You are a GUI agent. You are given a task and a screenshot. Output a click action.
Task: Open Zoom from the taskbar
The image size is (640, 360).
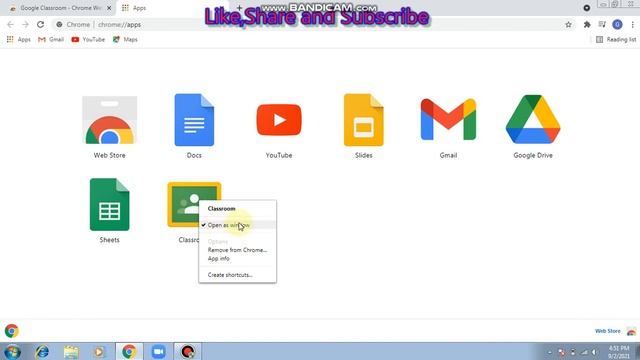[x=158, y=352]
